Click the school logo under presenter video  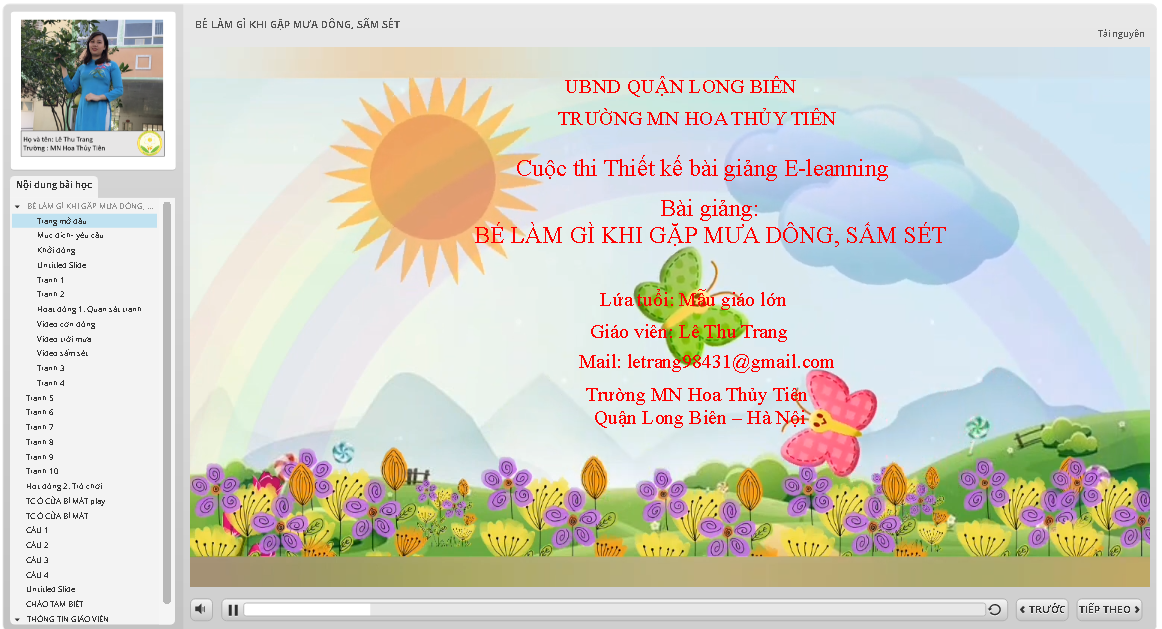coord(150,142)
